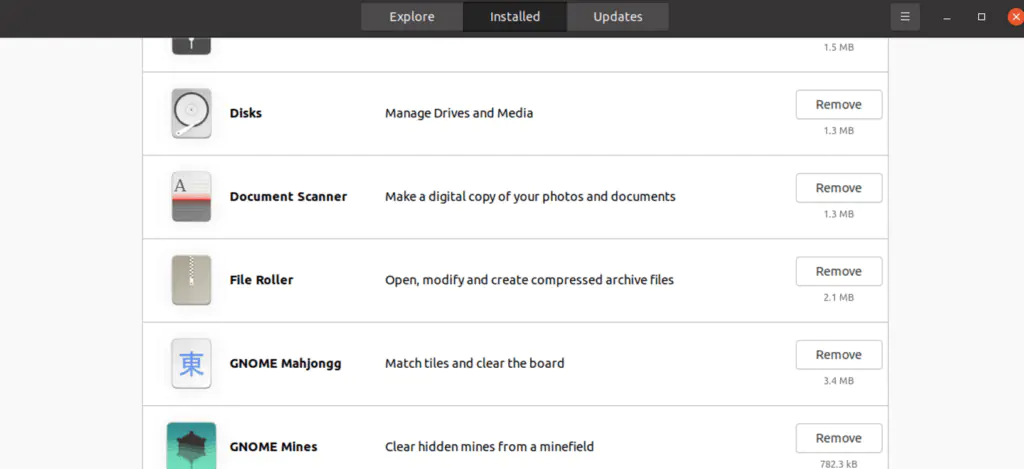Click the GNOME Mahjongg tile icon
Viewport: 1024px width, 469px height.
(x=191, y=363)
